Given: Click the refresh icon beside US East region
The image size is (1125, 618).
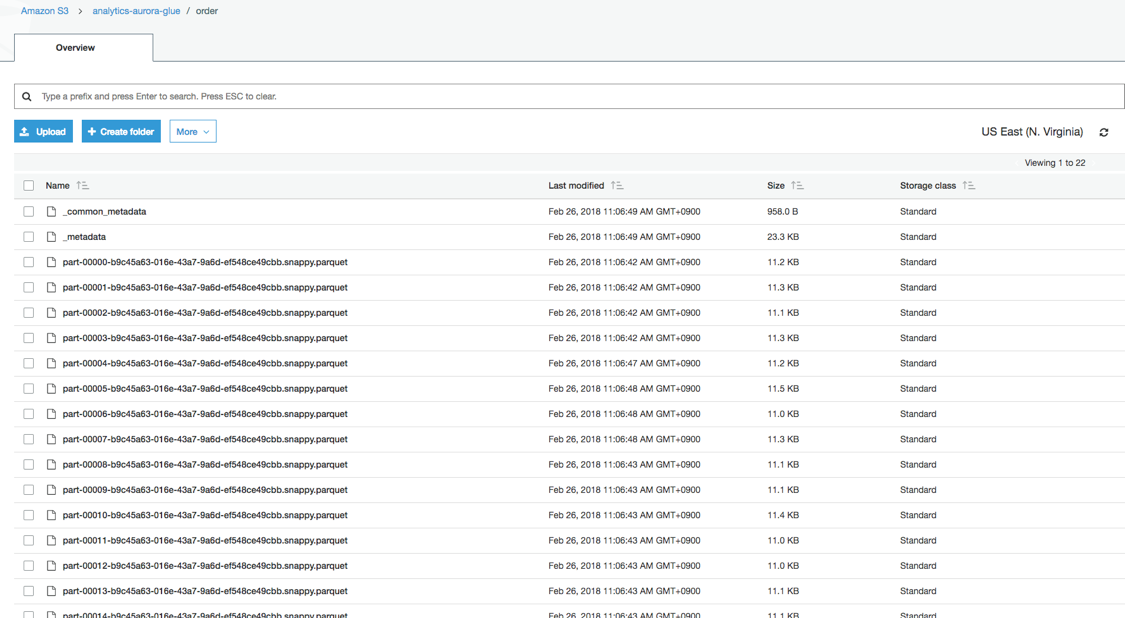Looking at the screenshot, I should tap(1103, 132).
